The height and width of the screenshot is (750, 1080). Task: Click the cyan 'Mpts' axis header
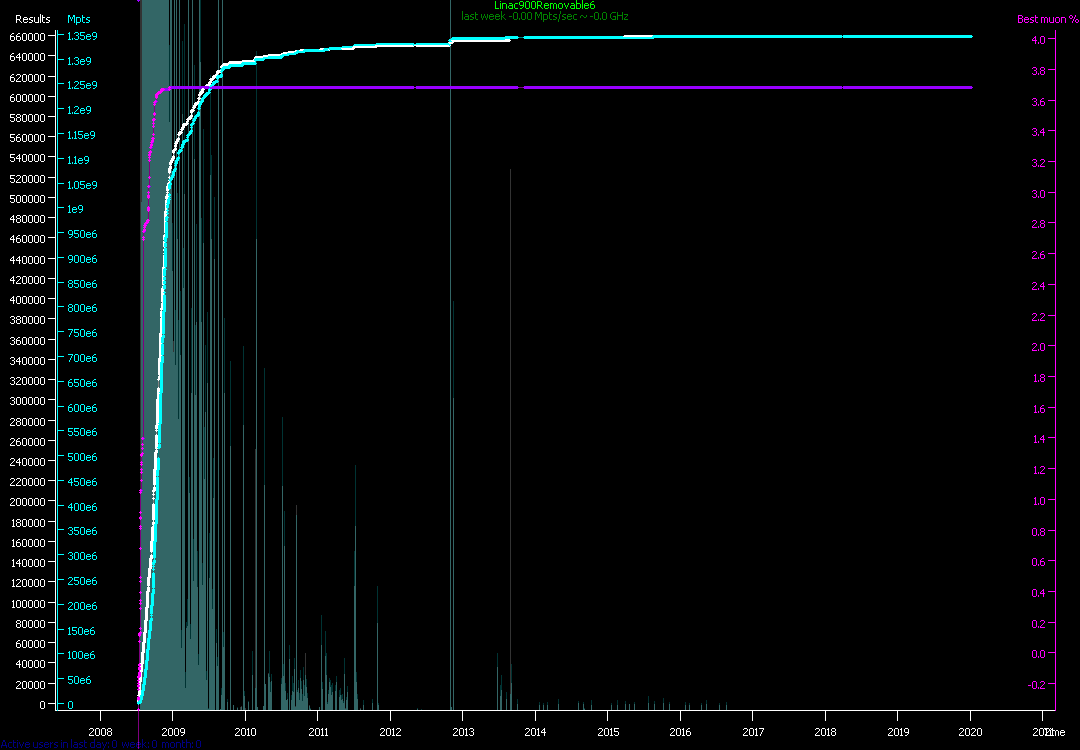tap(79, 19)
